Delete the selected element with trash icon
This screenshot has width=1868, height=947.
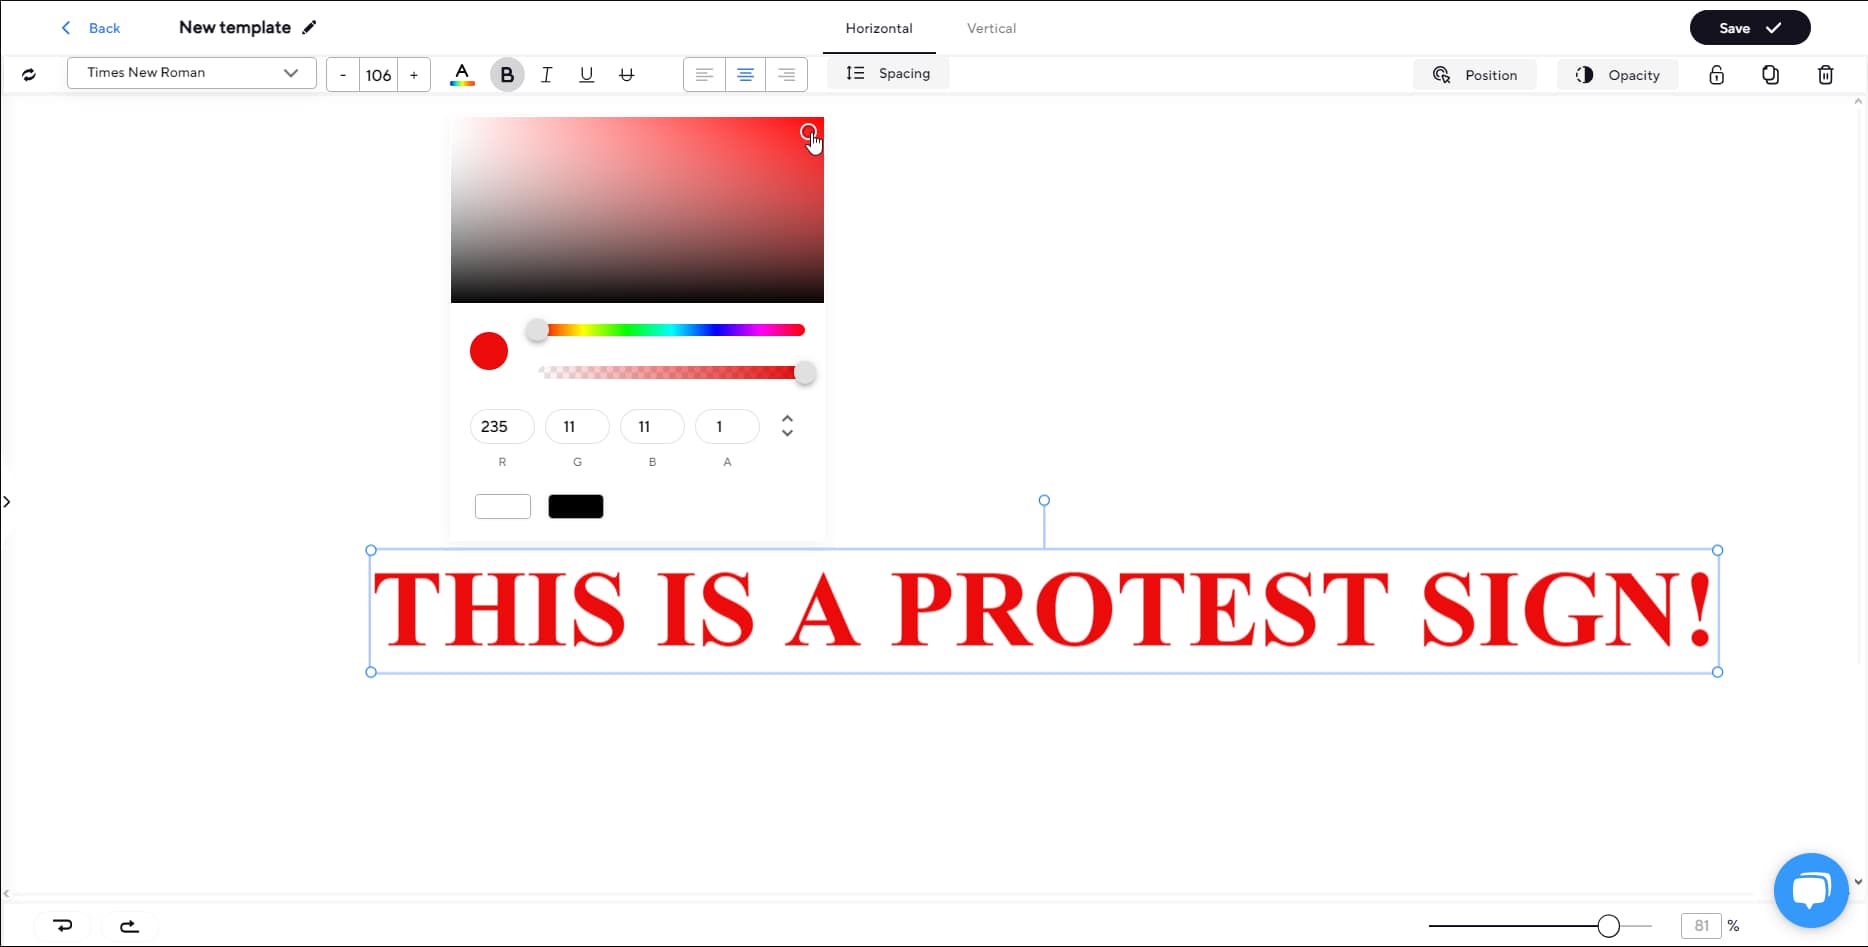(1824, 75)
